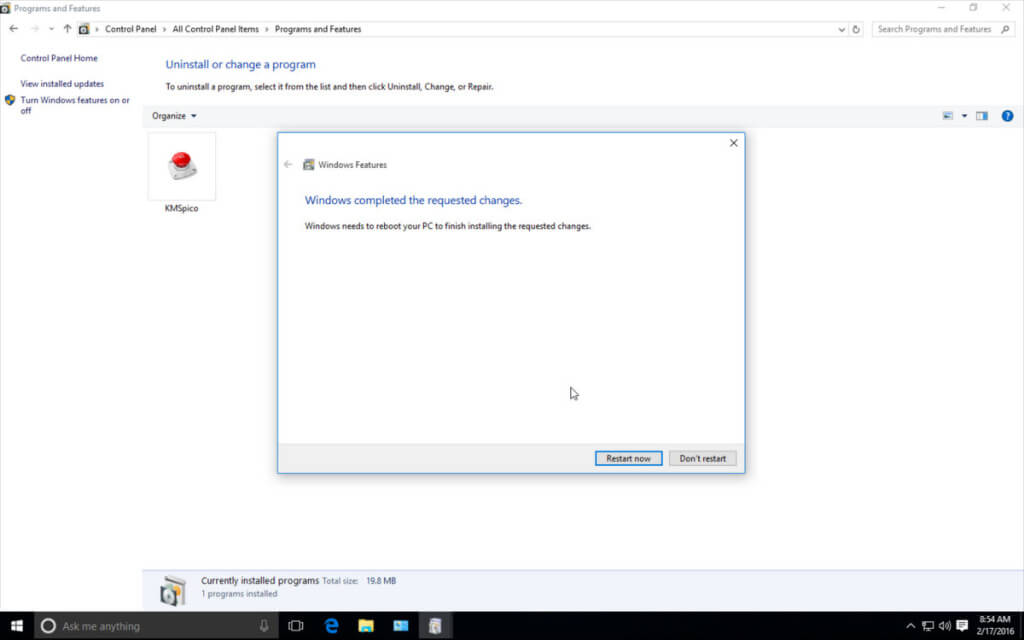
Task: Expand the address bar history dropdown
Action: click(x=841, y=29)
